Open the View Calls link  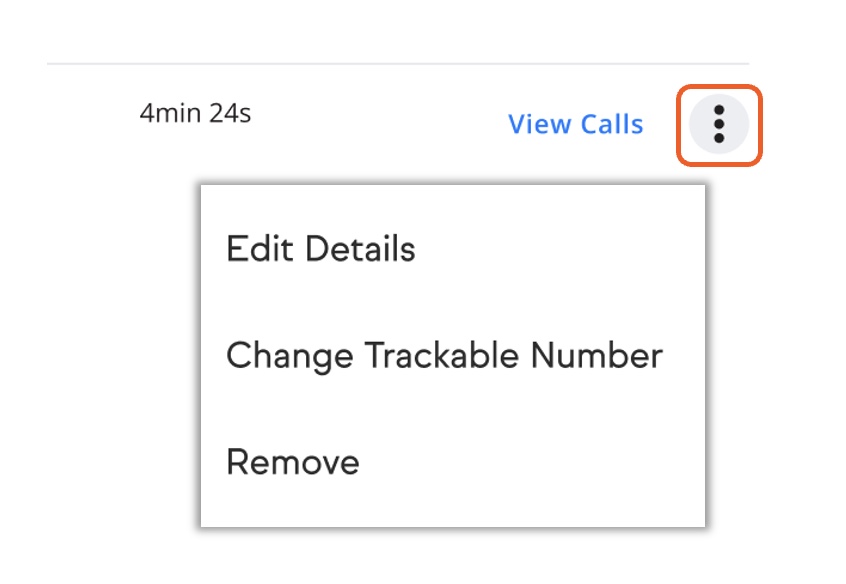(575, 125)
